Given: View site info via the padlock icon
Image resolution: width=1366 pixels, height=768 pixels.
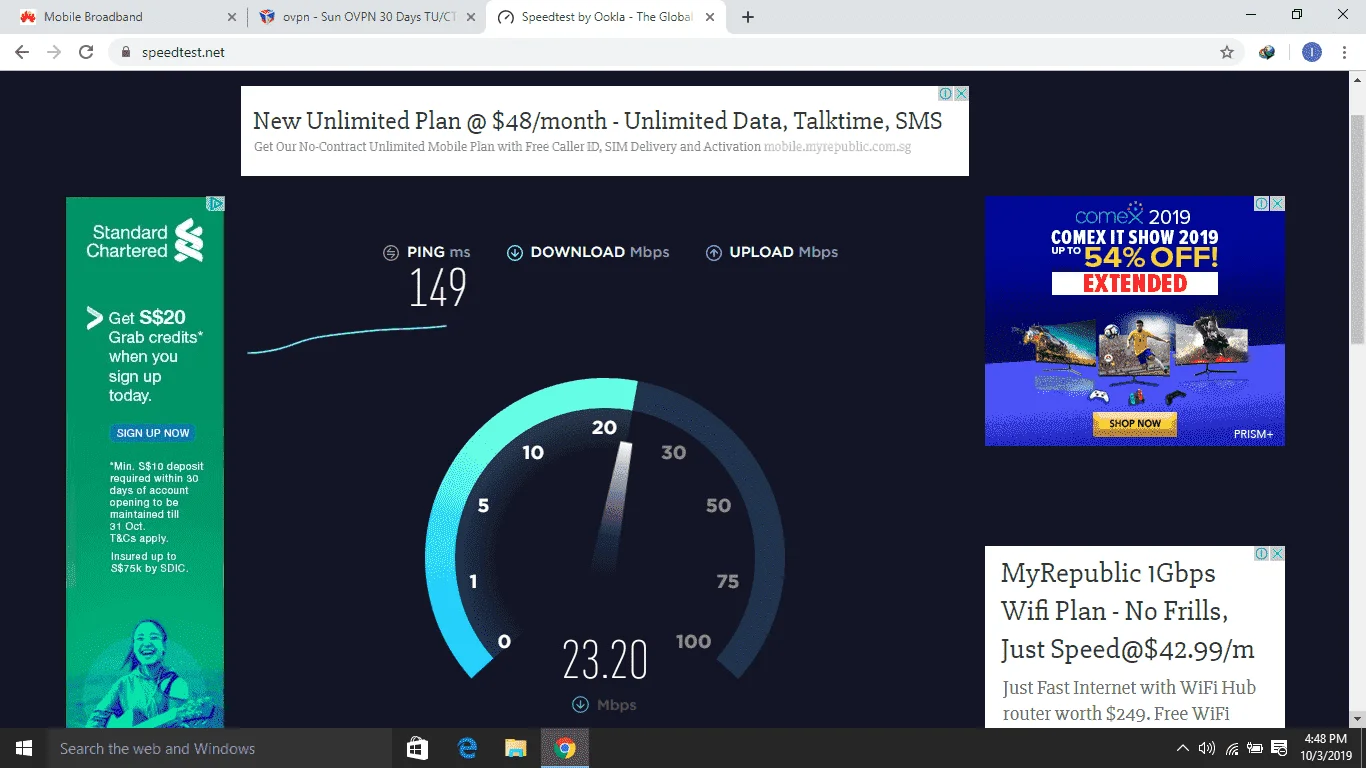Looking at the screenshot, I should (126, 53).
